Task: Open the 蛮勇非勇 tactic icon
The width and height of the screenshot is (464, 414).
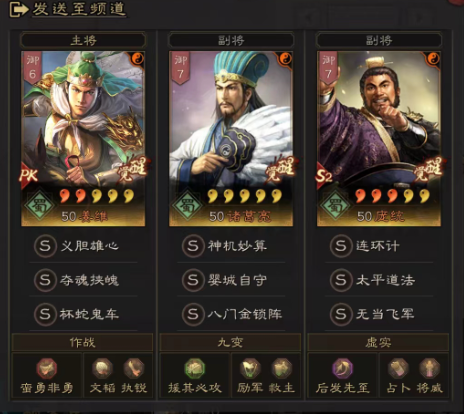Action: click(47, 368)
